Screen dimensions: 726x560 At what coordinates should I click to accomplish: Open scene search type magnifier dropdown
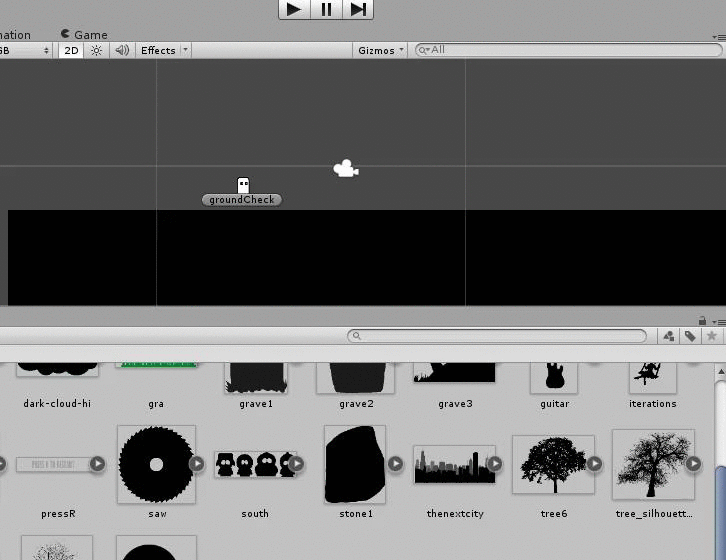(x=424, y=50)
